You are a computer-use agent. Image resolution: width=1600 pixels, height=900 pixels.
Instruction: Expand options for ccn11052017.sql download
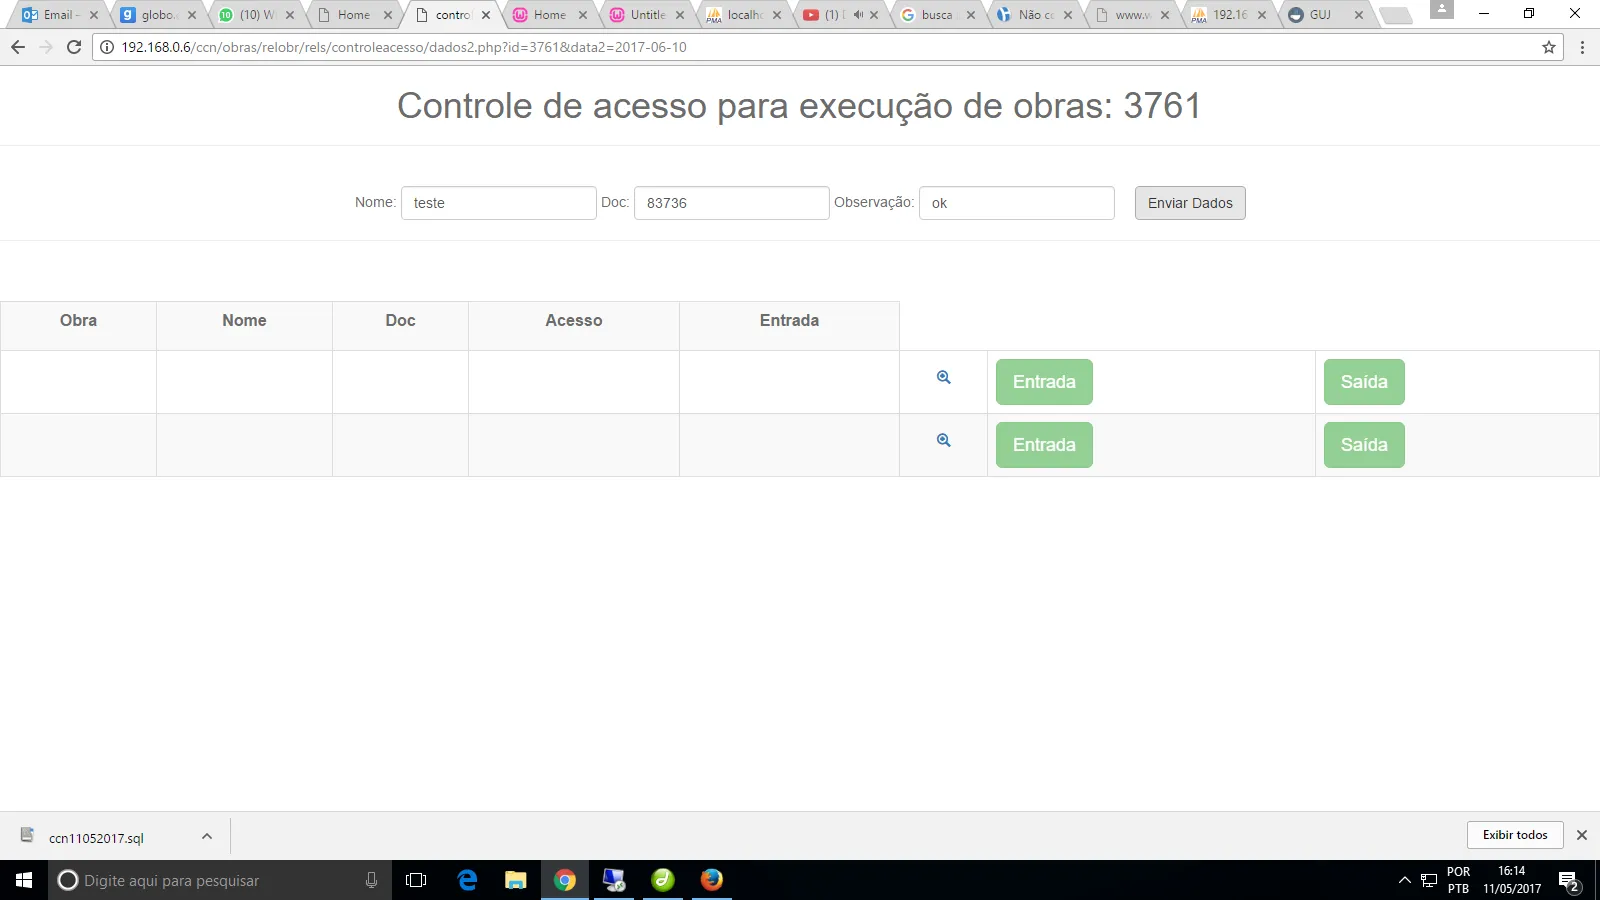point(207,836)
